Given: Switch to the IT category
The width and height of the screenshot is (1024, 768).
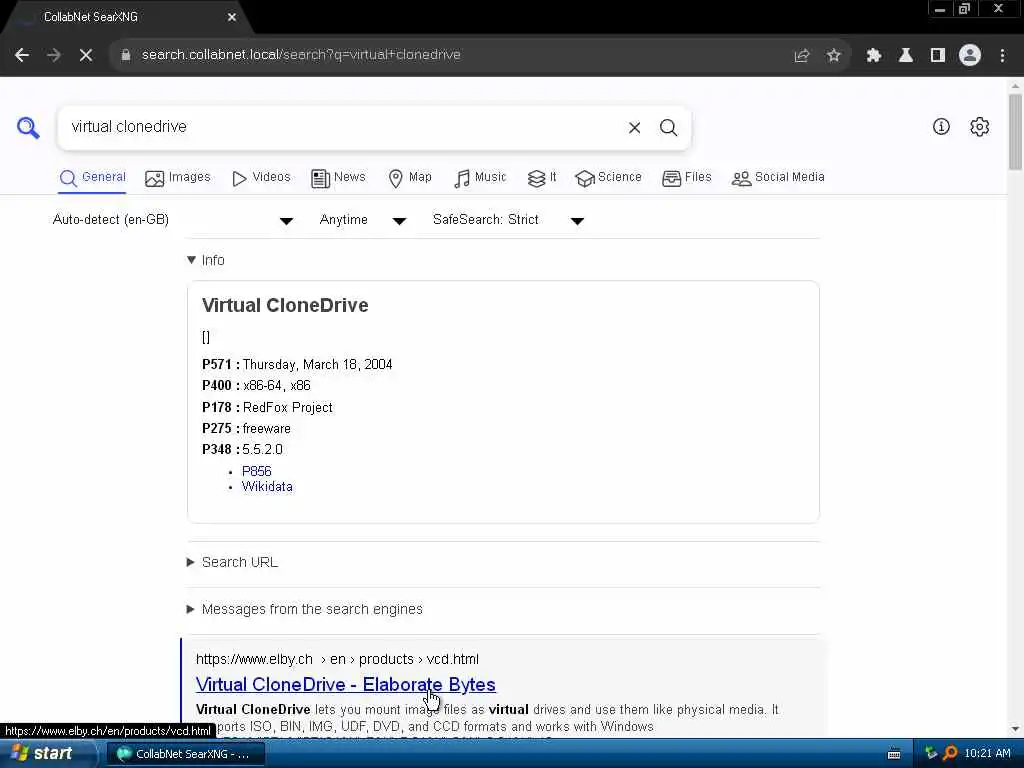Looking at the screenshot, I should (542, 178).
